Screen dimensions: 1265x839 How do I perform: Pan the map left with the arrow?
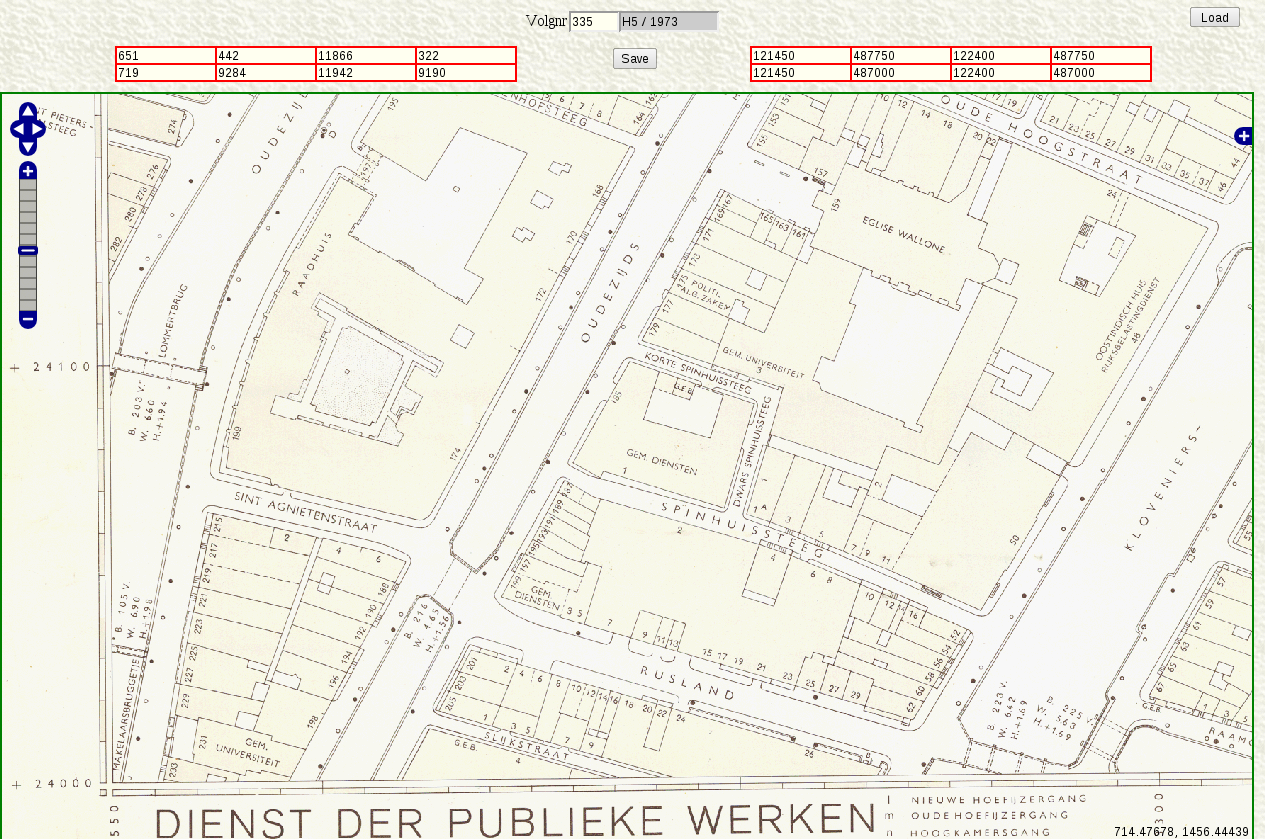(x=17, y=129)
